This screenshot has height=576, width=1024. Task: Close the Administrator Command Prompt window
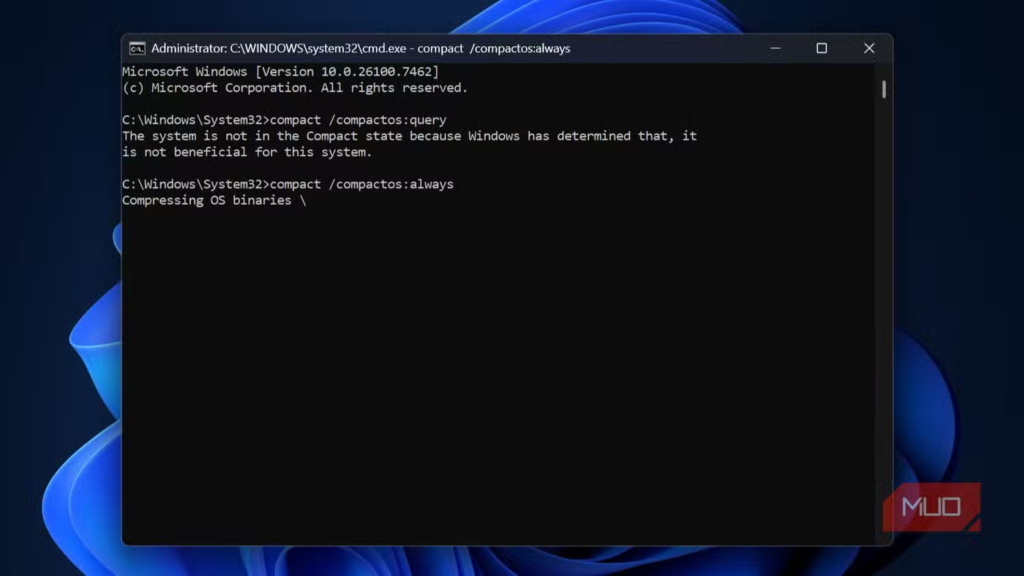[868, 48]
